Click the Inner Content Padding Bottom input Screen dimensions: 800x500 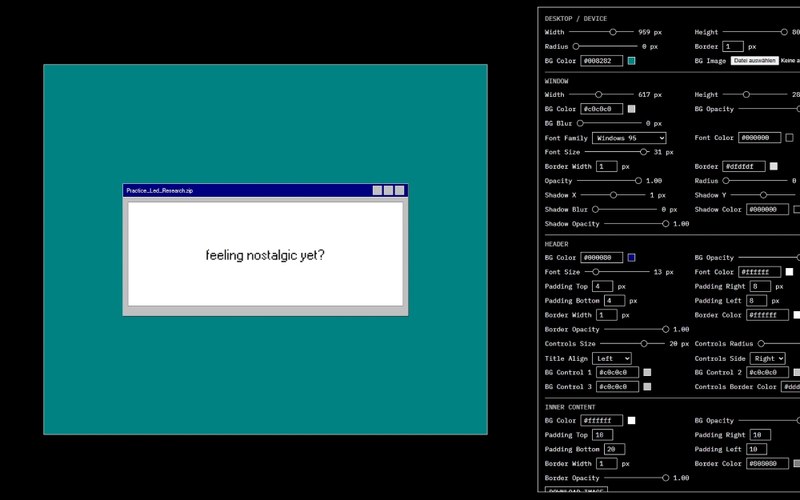point(614,449)
